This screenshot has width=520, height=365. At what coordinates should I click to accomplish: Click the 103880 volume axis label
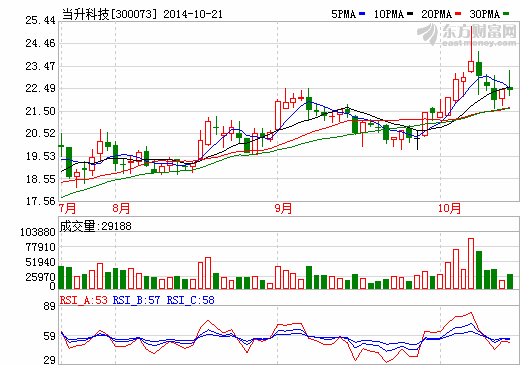pyautogui.click(x=38, y=232)
